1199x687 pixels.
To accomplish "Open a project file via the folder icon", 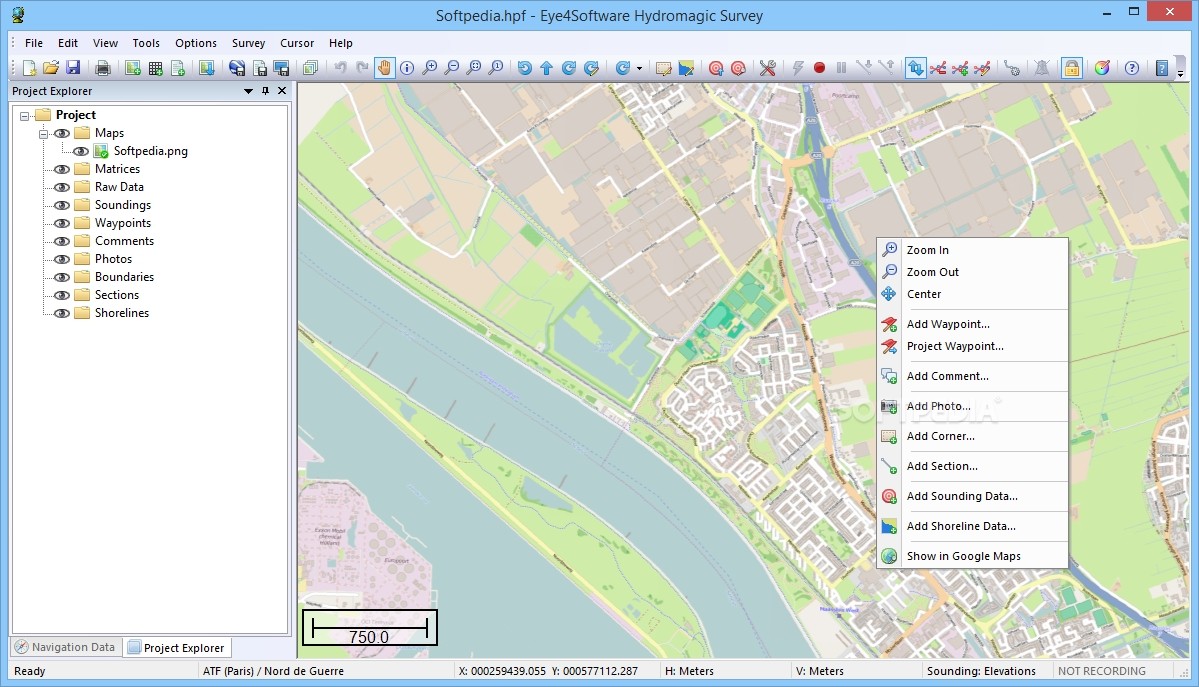I will [x=51, y=68].
